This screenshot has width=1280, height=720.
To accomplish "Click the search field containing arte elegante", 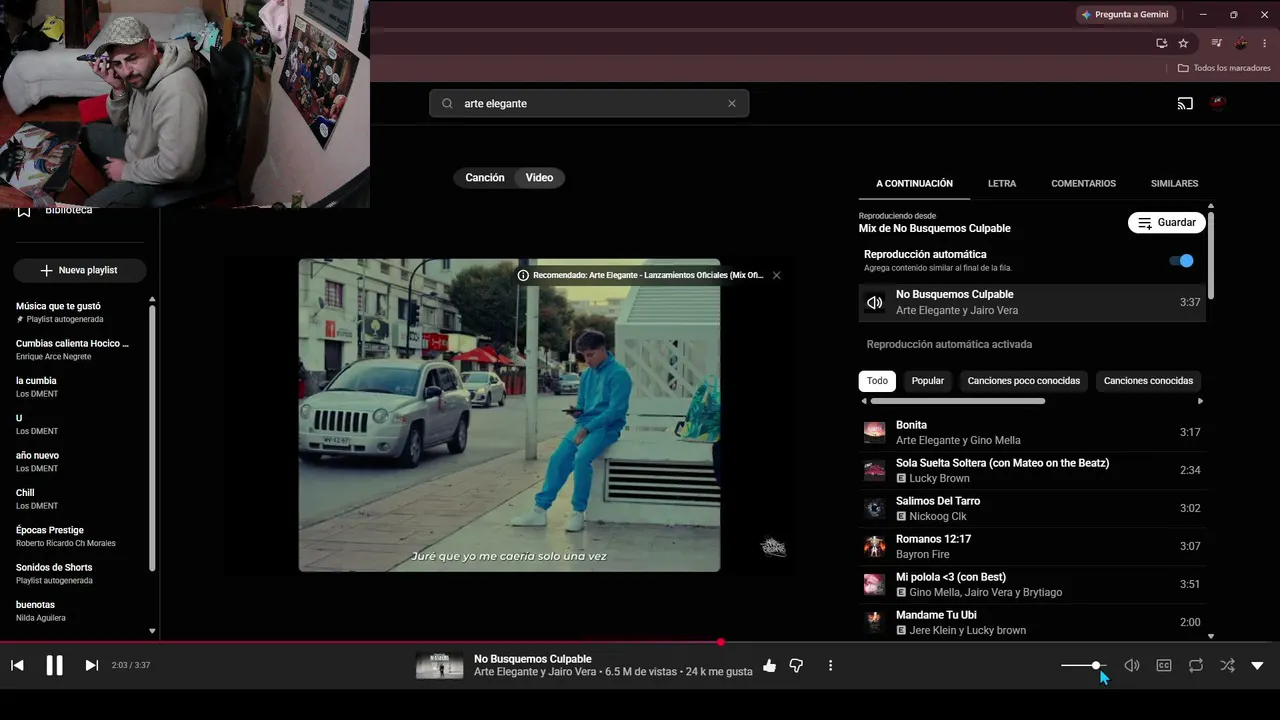I will tap(589, 103).
